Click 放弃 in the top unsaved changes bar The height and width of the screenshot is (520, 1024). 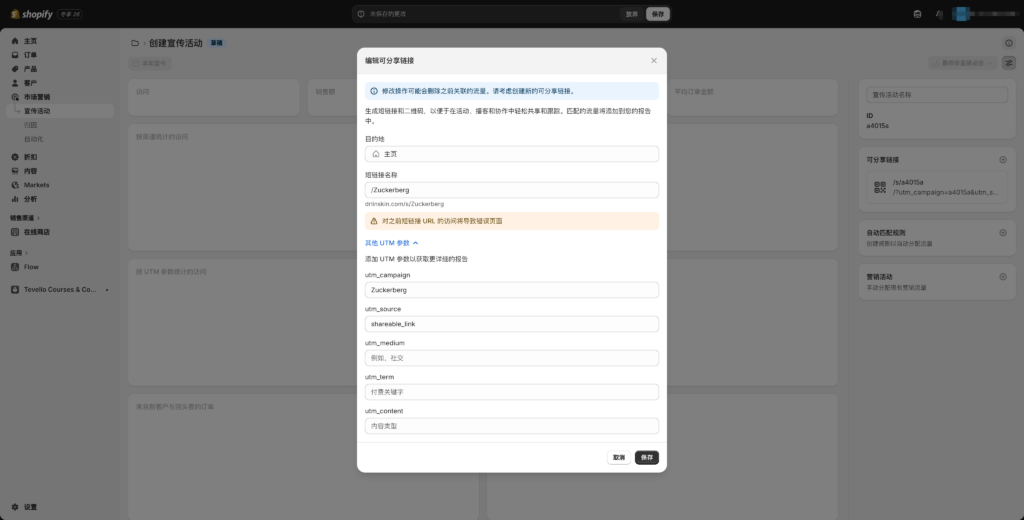pyautogui.click(x=632, y=14)
